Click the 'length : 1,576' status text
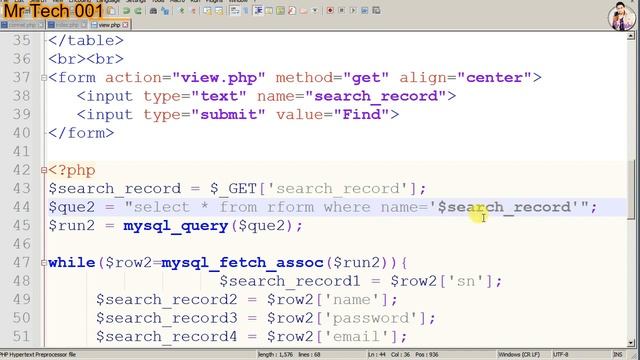Viewport: 640px width, 360px height. click(275, 355)
